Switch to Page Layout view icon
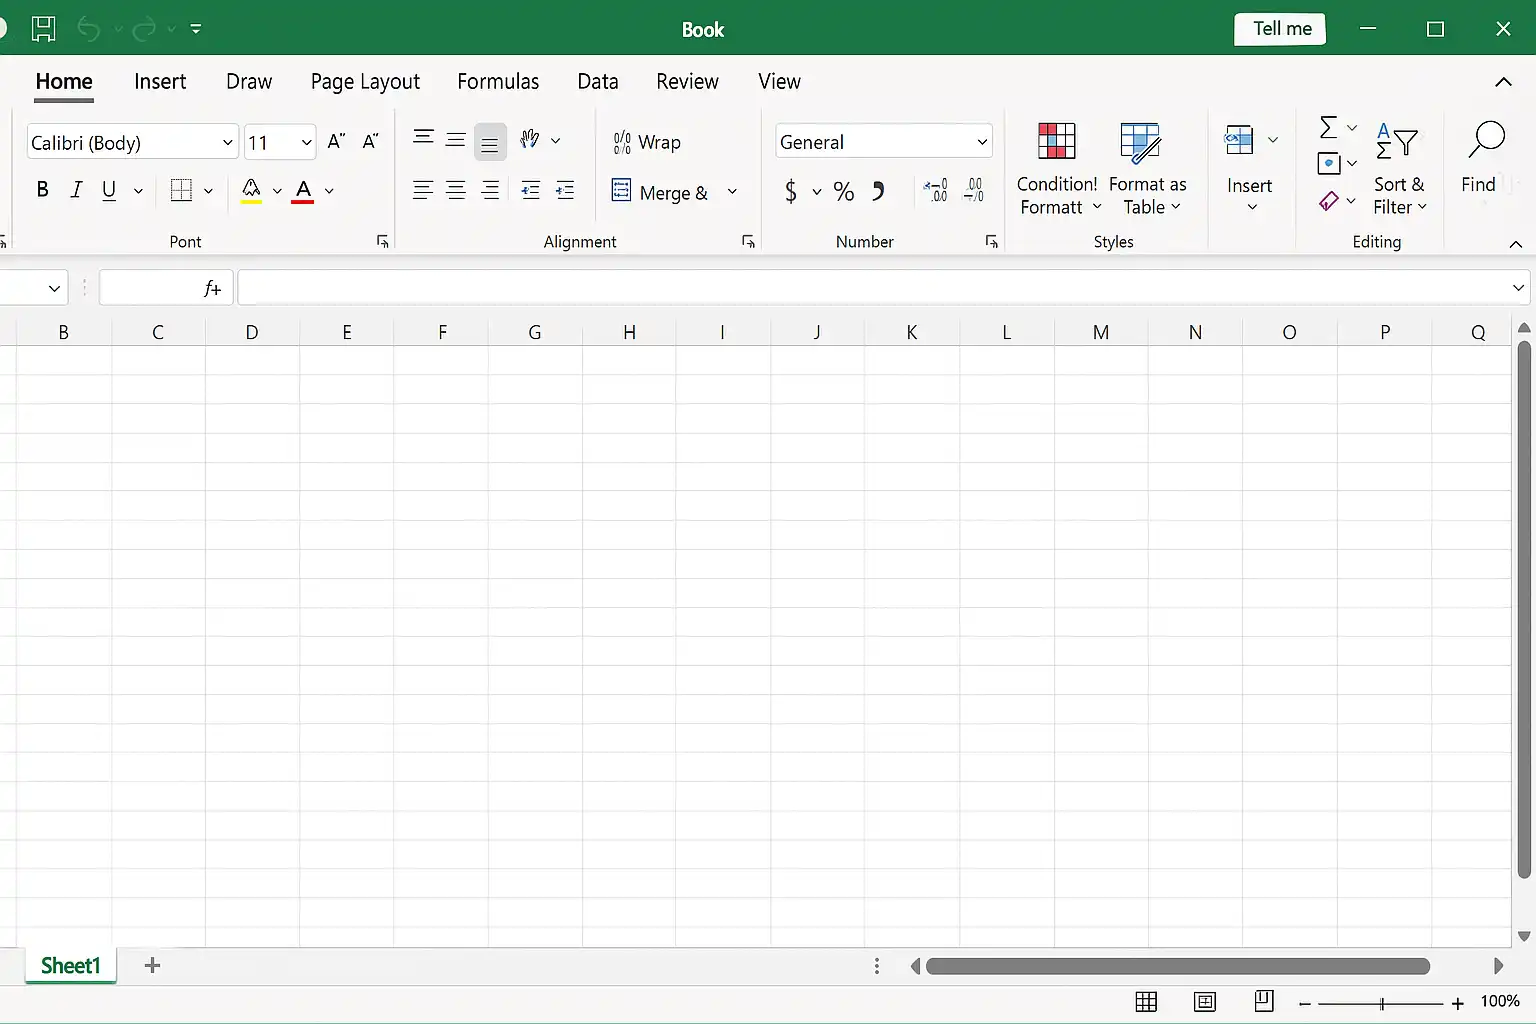1536x1024 pixels. pos(1205,1001)
